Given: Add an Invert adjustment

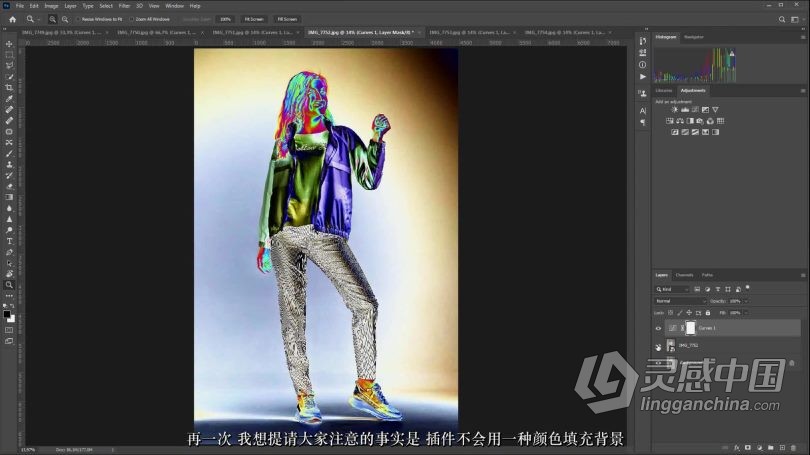Looking at the screenshot, I should (675, 132).
